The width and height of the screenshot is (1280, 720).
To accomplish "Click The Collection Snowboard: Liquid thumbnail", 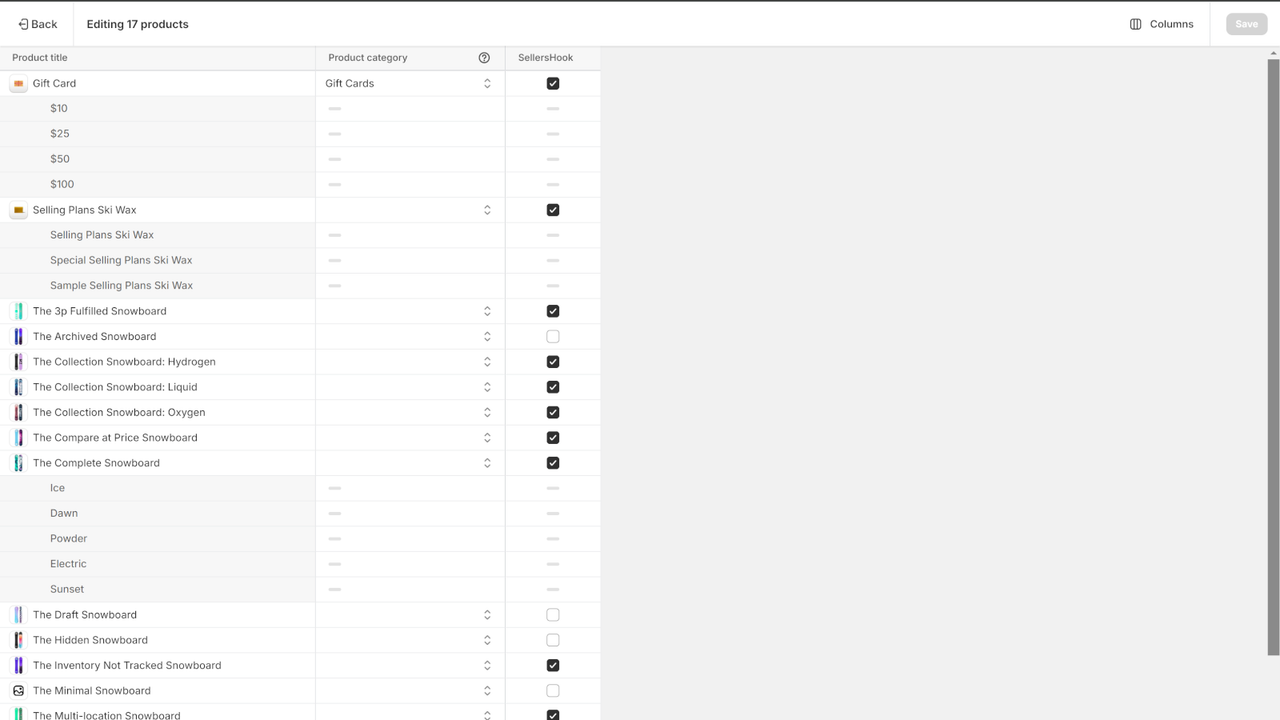I will coord(18,387).
